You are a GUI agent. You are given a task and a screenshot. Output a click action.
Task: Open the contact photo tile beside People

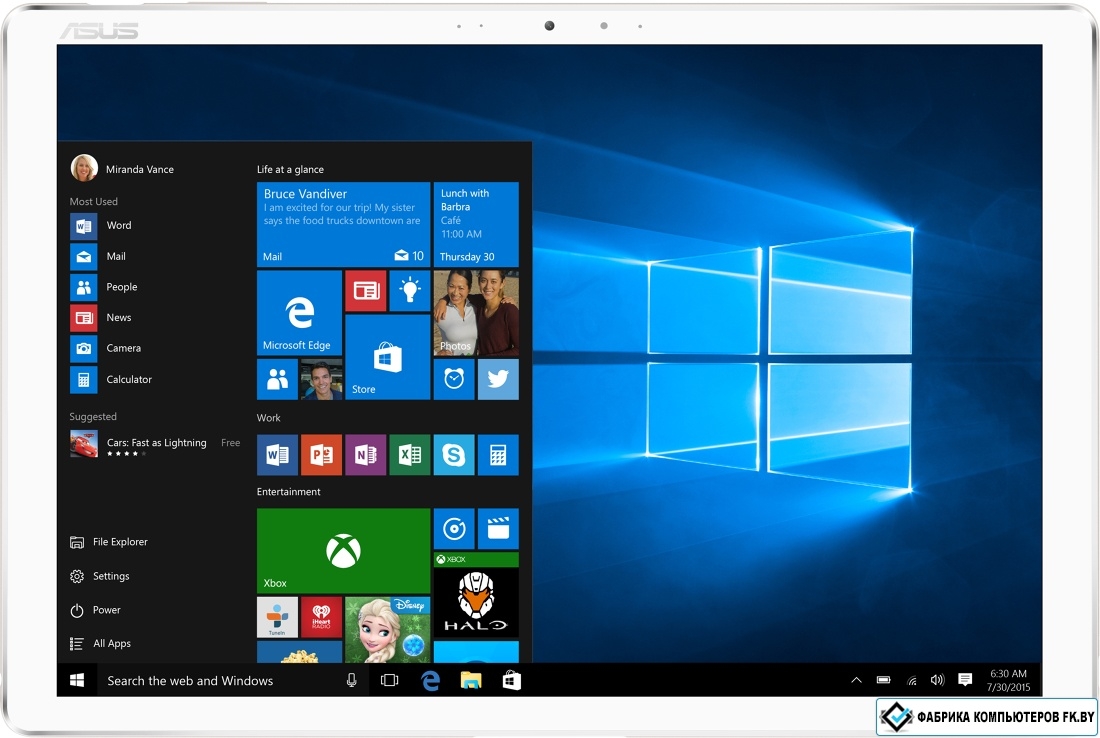(x=321, y=380)
